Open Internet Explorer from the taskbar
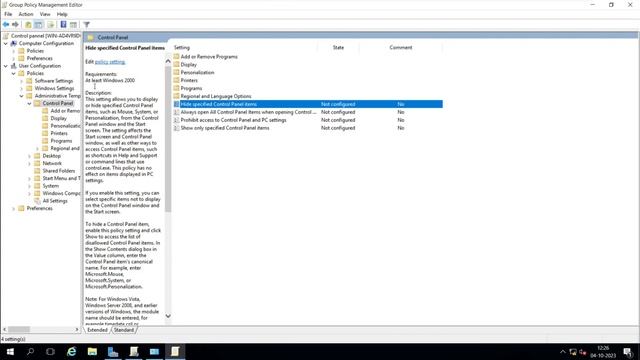Image resolution: width=640 pixels, height=360 pixels. click(72, 351)
